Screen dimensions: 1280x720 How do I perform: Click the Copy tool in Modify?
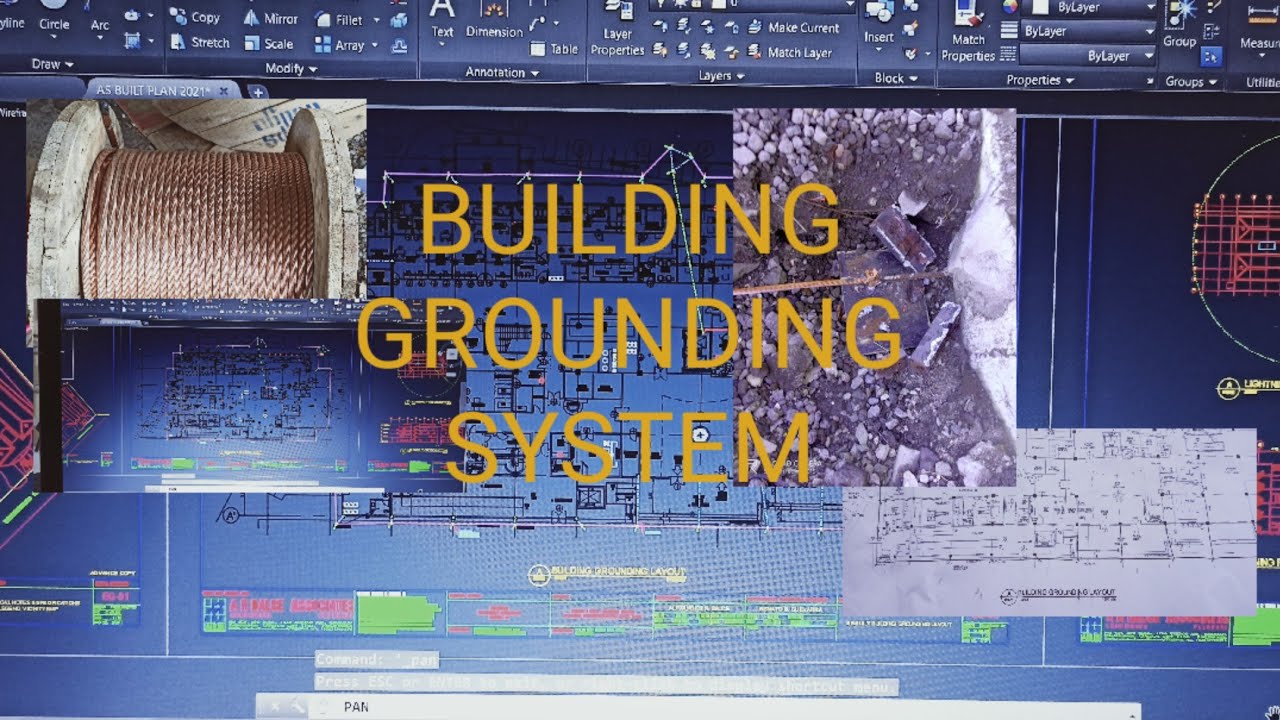[195, 16]
